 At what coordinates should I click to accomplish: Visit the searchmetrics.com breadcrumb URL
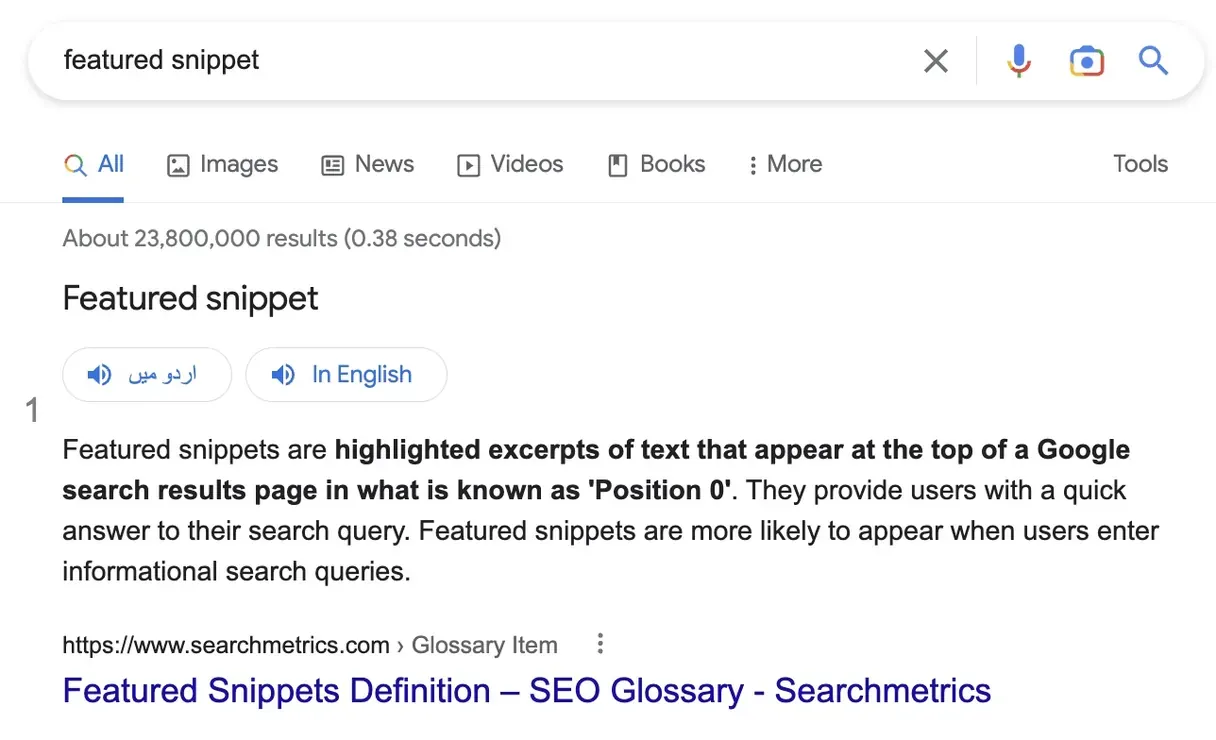tap(226, 645)
